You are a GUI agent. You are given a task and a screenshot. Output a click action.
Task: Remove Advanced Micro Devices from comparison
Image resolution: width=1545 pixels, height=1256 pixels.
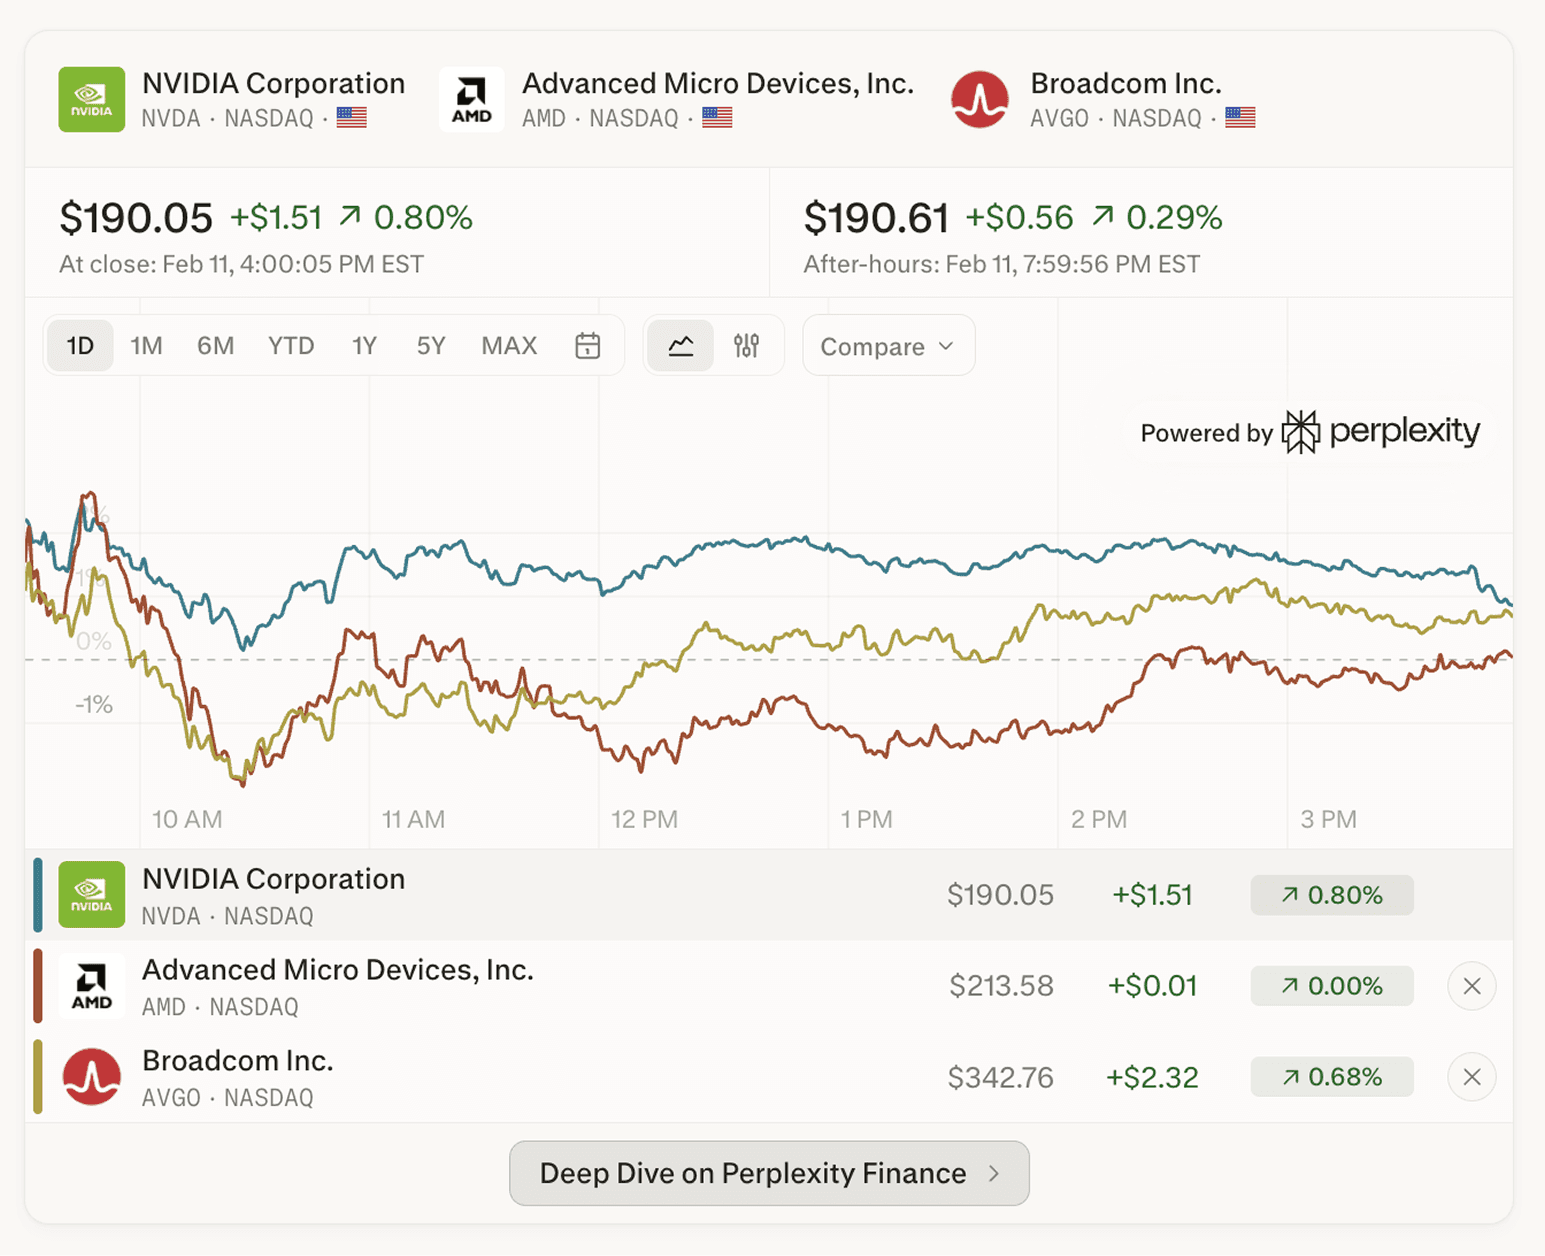click(1472, 986)
